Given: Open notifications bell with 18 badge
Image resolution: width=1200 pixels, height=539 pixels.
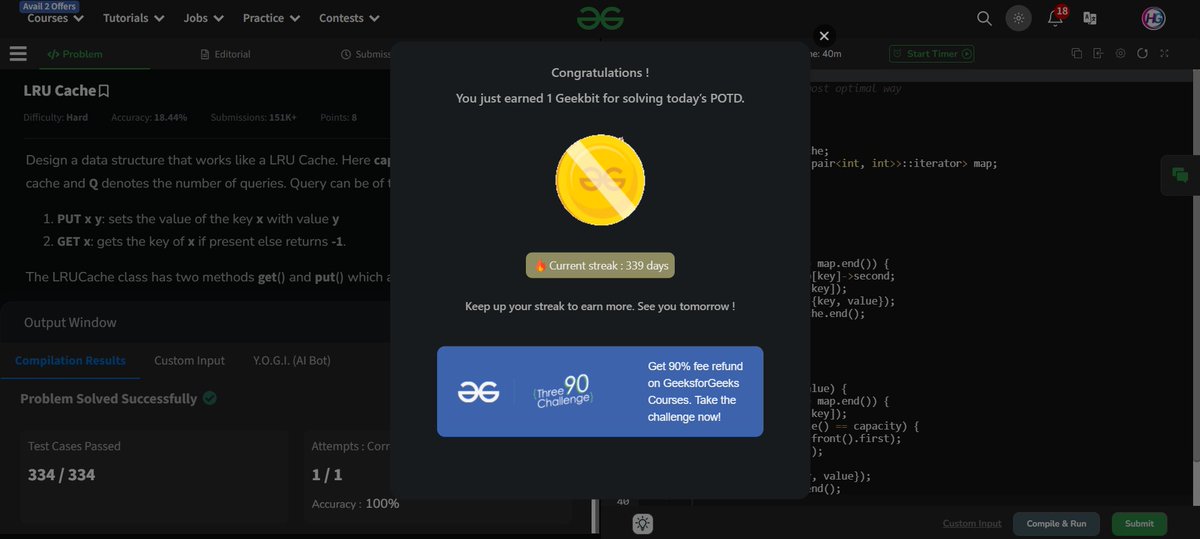Looking at the screenshot, I should [1055, 17].
